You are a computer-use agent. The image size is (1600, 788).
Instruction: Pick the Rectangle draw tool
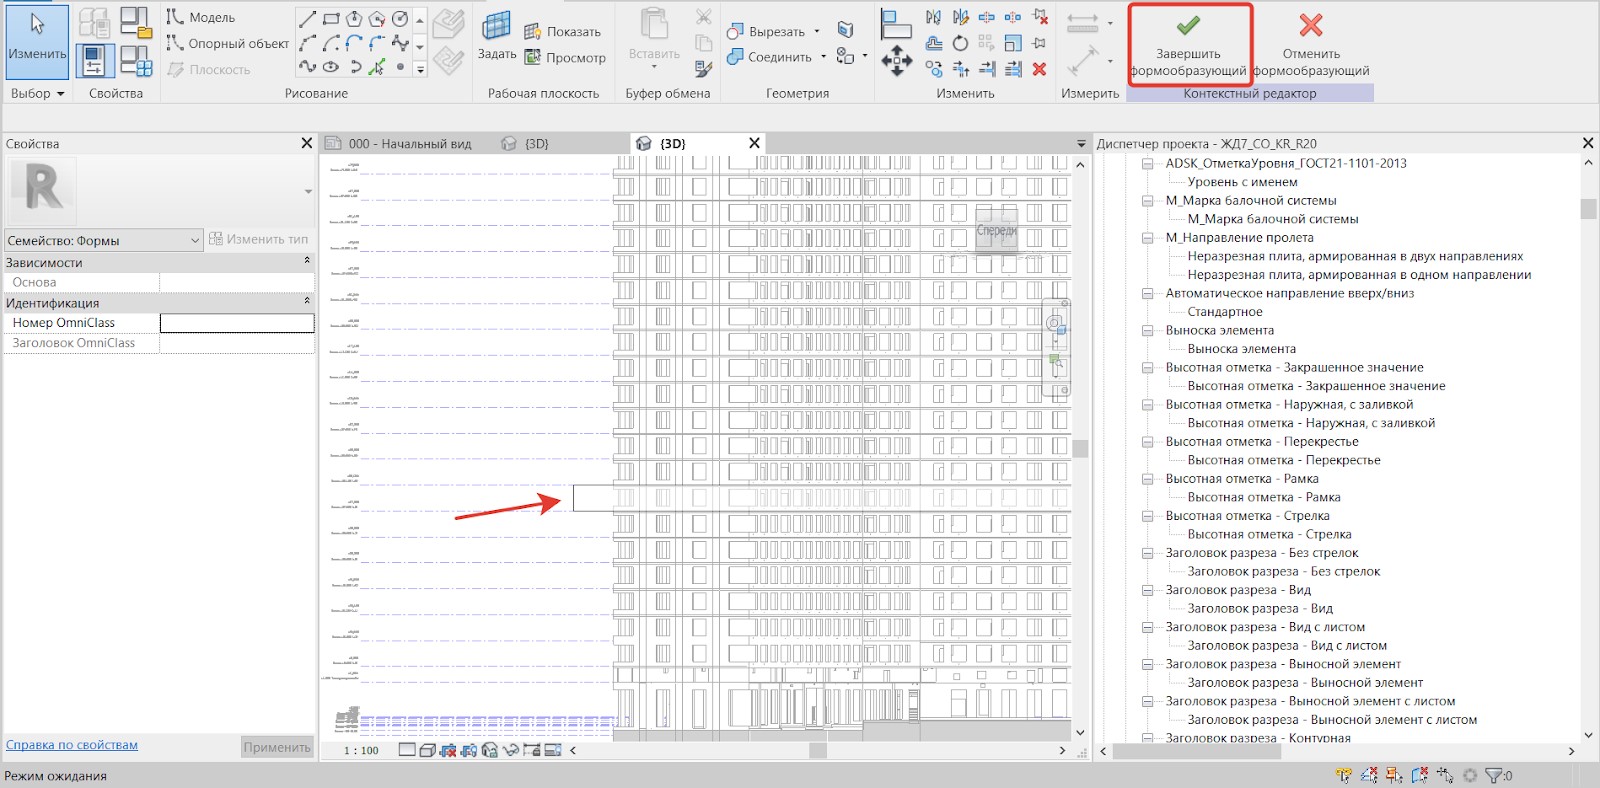[x=331, y=18]
